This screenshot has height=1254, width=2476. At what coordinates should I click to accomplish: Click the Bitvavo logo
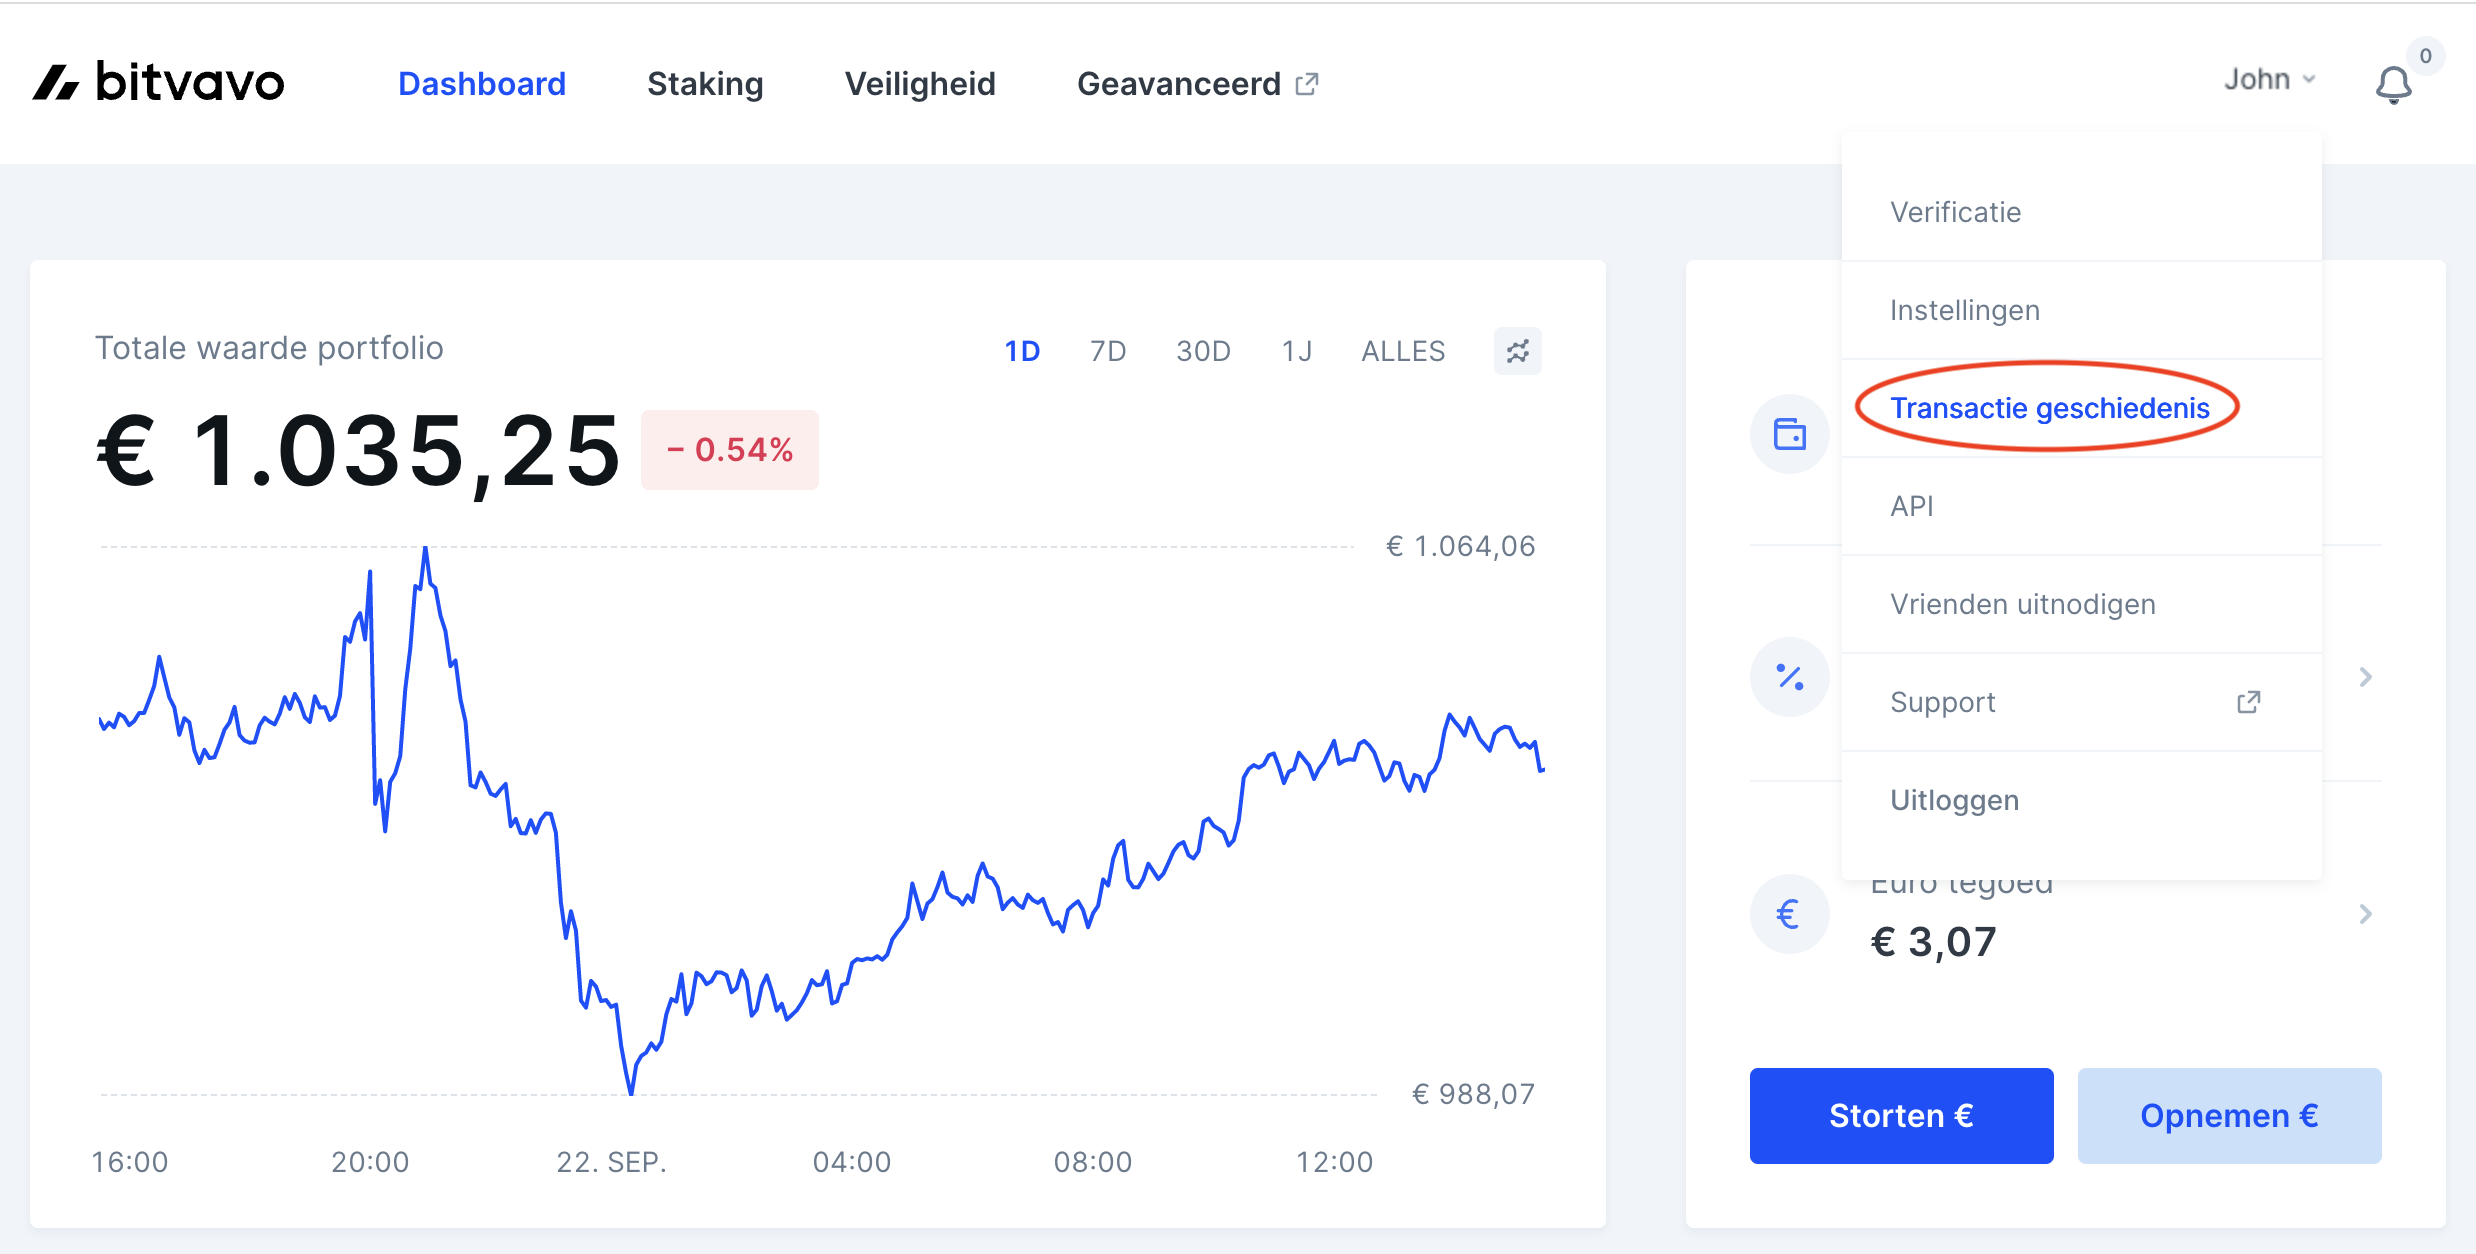[x=158, y=82]
